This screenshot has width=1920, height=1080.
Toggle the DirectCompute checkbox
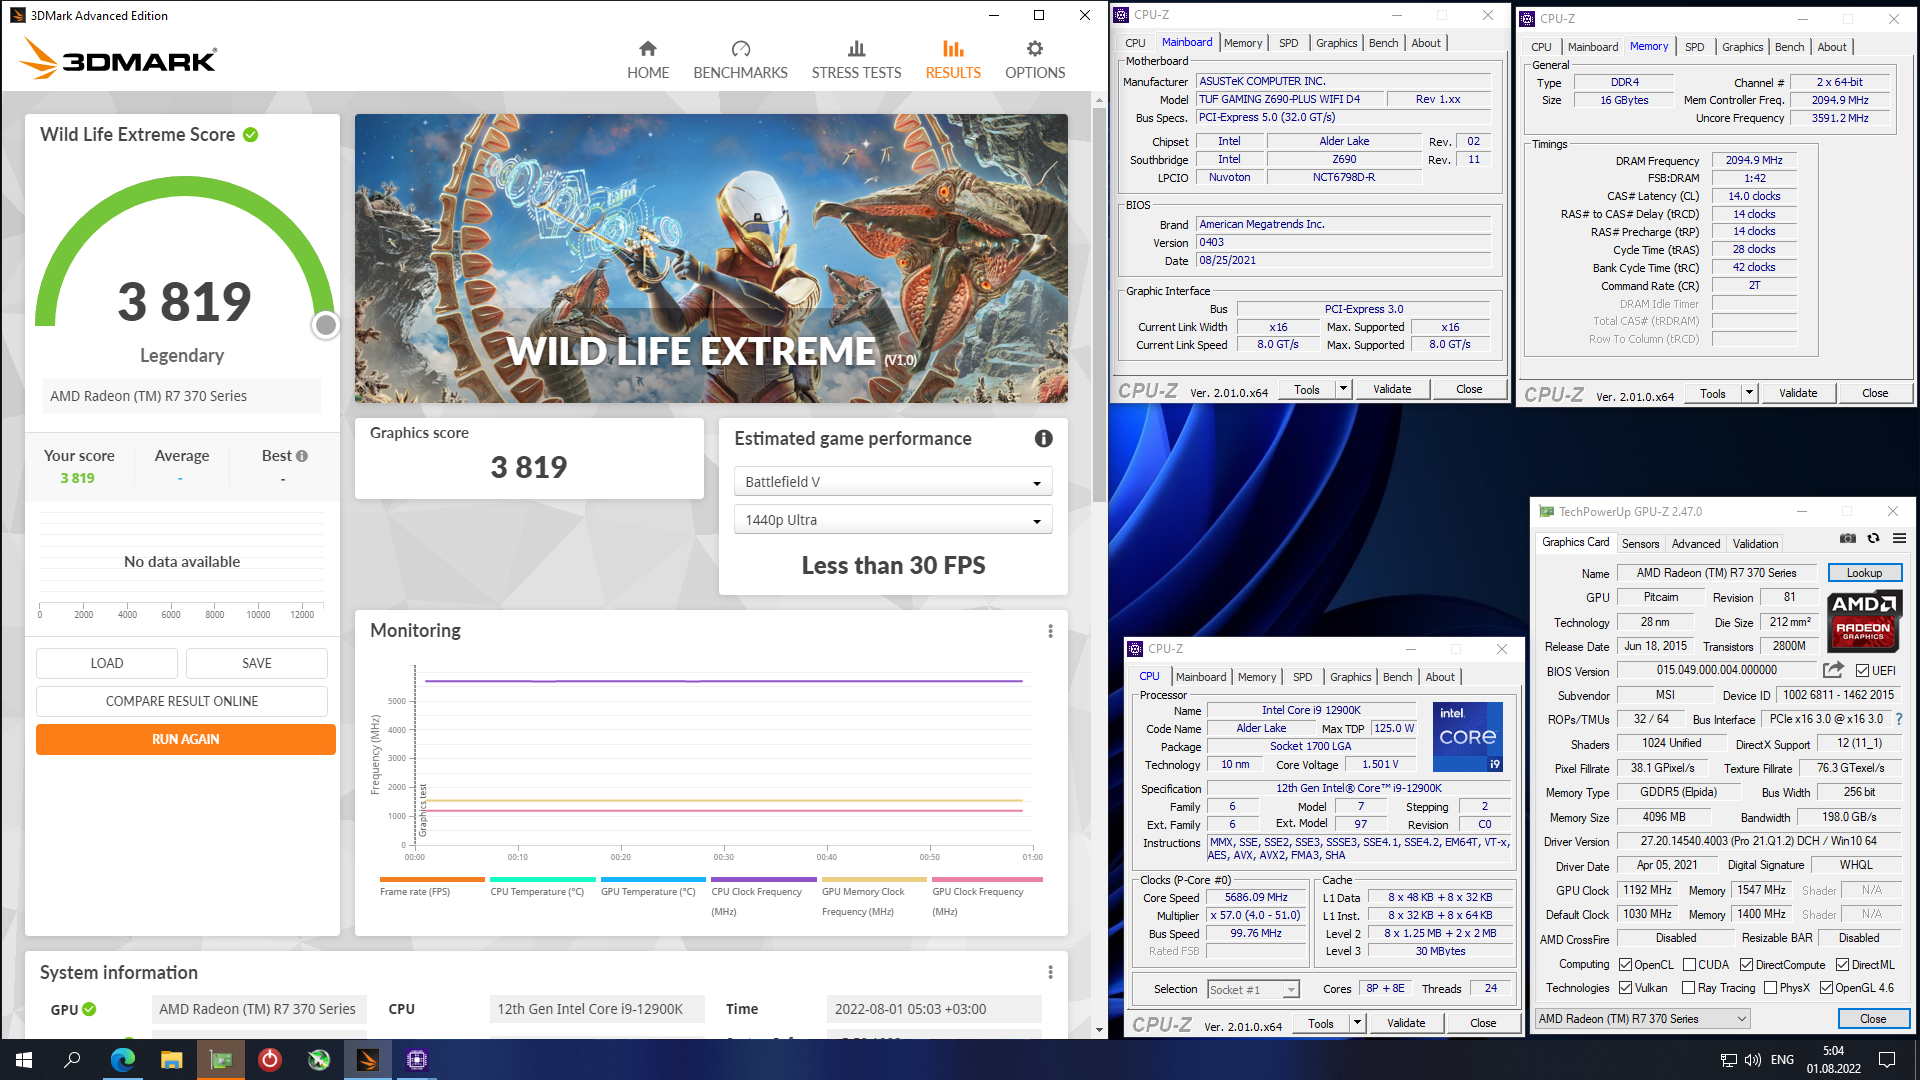[x=1746, y=965]
